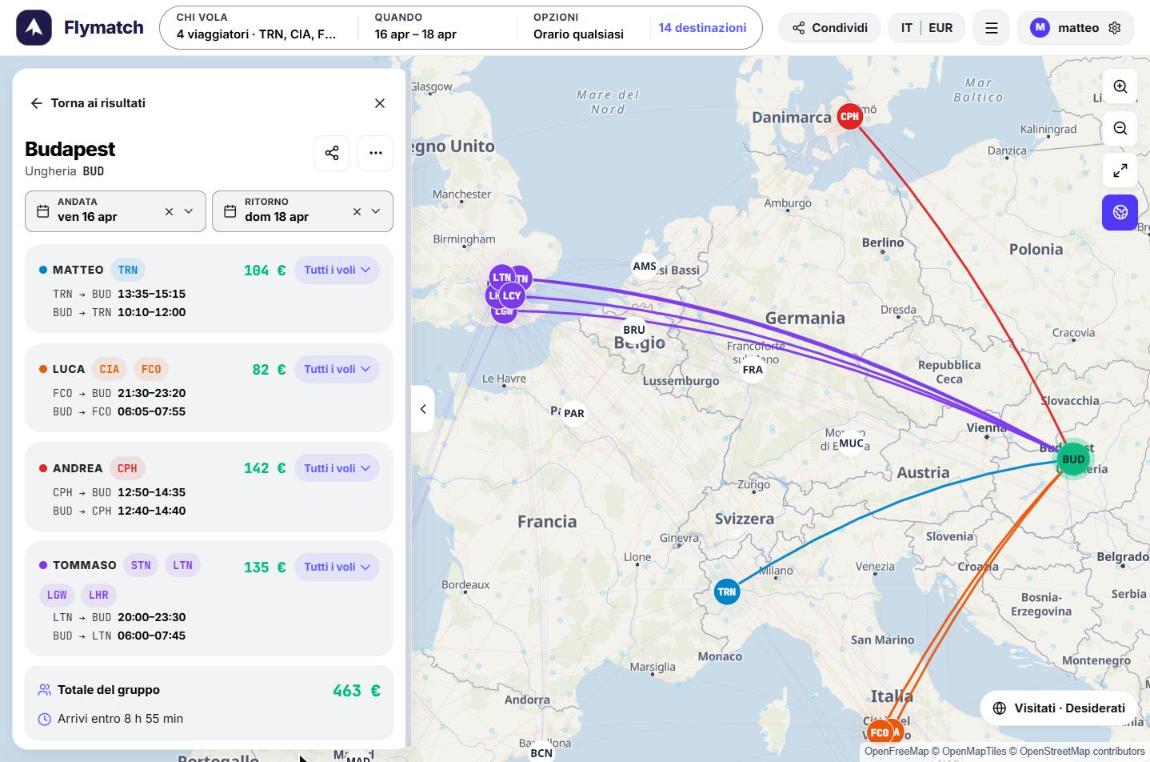Screen dimensions: 1150x762
Task: Click the Flymatch logo icon
Action: (x=34, y=28)
